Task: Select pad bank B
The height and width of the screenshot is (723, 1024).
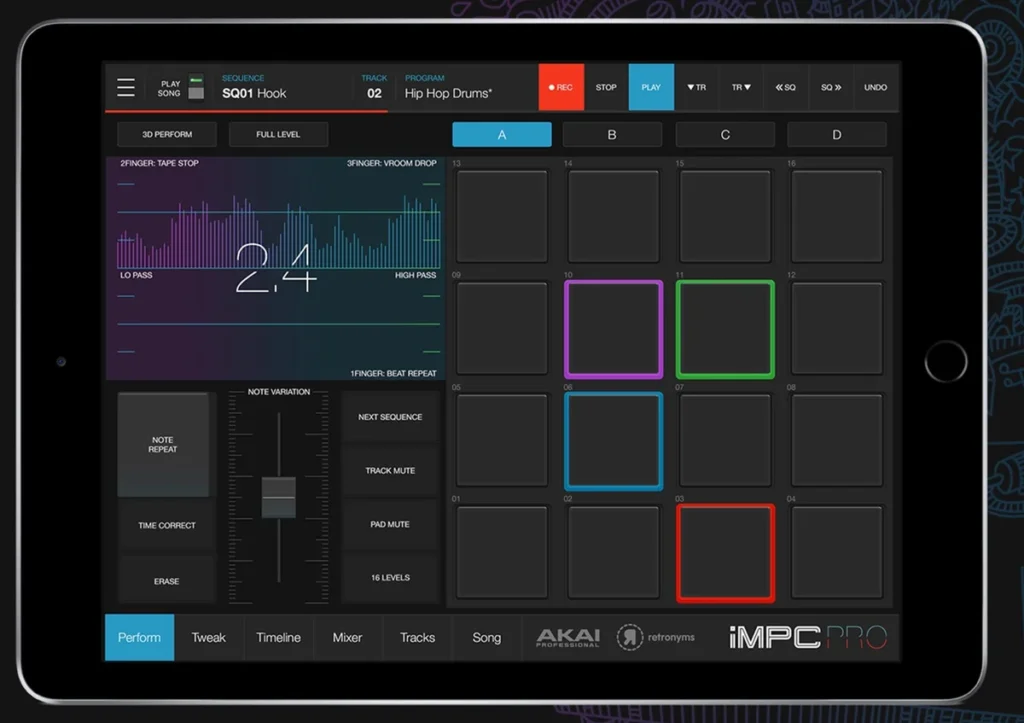Action: pyautogui.click(x=612, y=135)
